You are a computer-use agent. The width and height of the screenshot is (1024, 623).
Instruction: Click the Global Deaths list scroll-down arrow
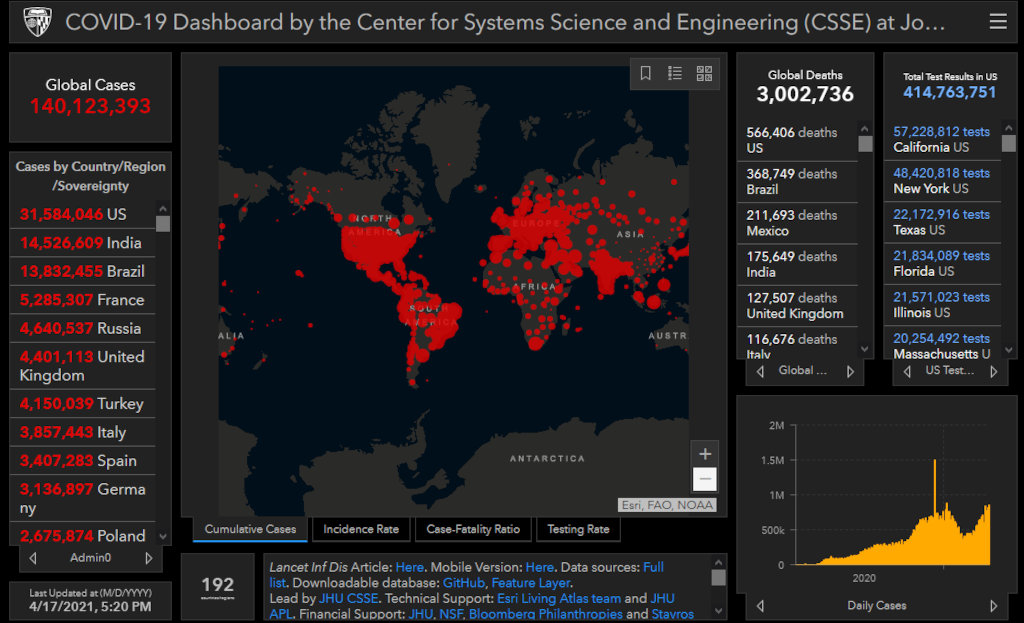(865, 349)
